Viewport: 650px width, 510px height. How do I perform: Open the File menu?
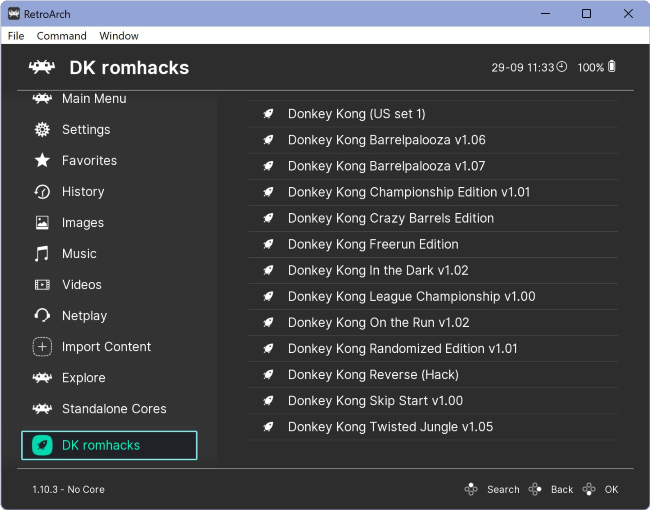pos(16,36)
